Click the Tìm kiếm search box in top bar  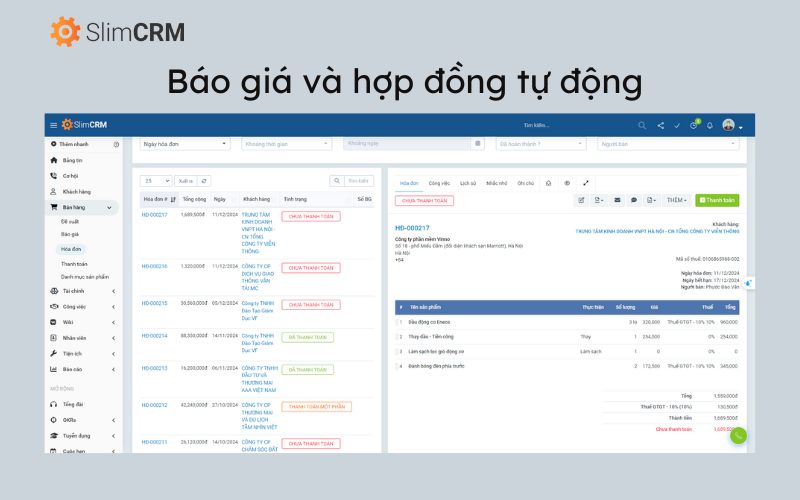(x=537, y=126)
